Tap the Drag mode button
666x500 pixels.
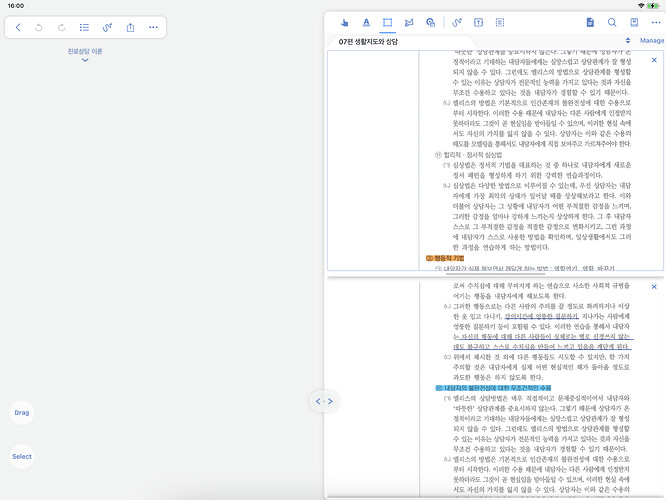pyautogui.click(x=22, y=412)
